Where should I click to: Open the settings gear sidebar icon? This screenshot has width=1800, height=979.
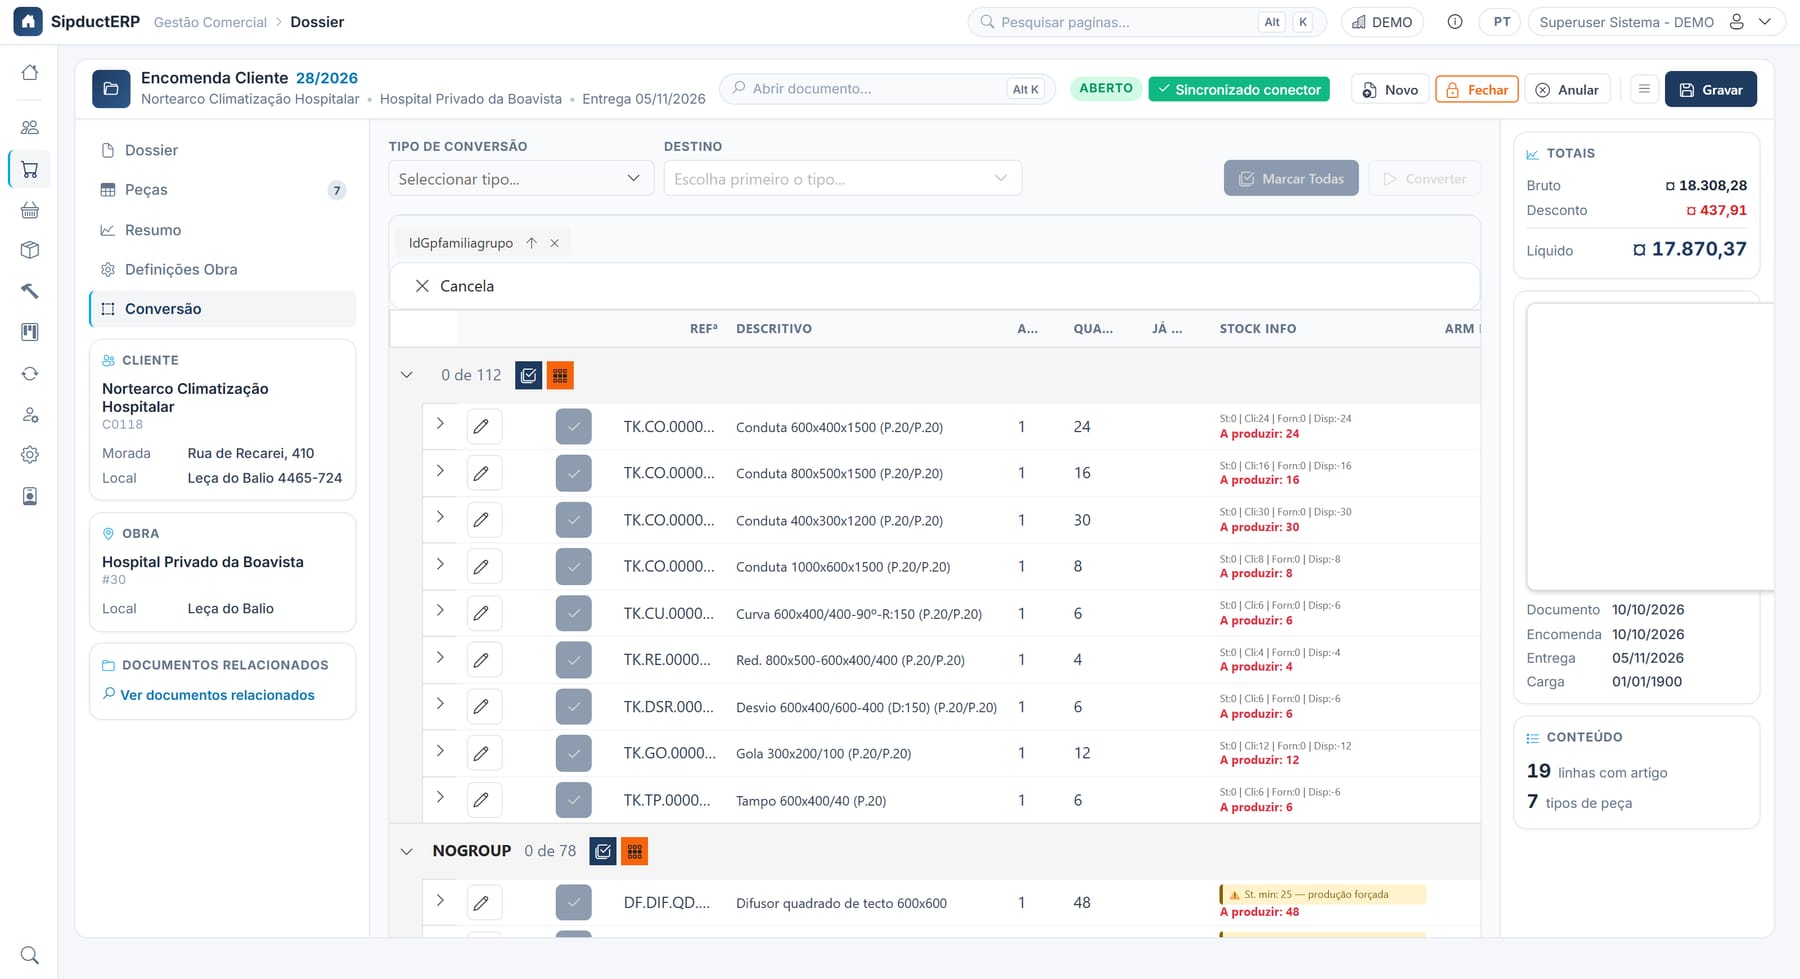30,454
